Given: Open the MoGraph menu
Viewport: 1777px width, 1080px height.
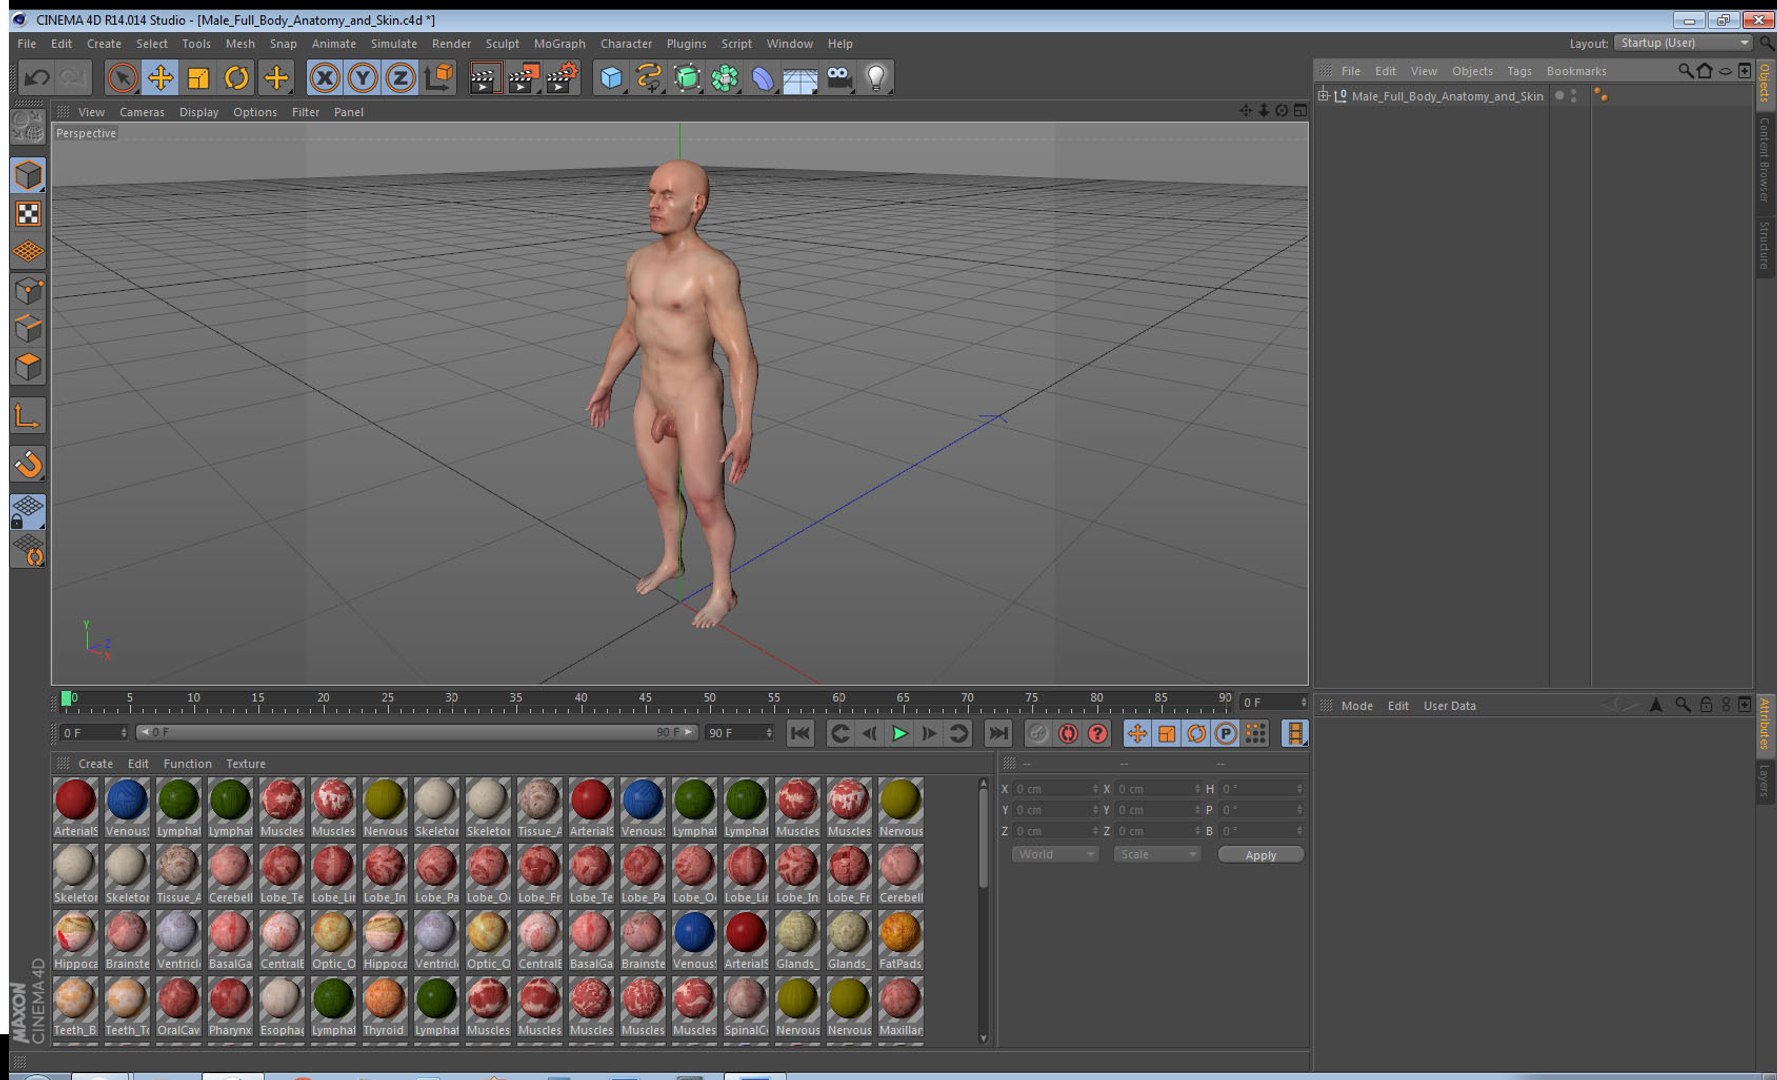Looking at the screenshot, I should [x=559, y=44].
